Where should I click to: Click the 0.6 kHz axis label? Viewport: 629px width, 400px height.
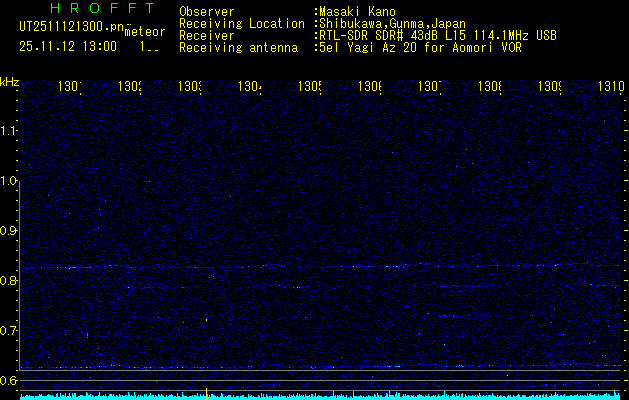pos(9,381)
